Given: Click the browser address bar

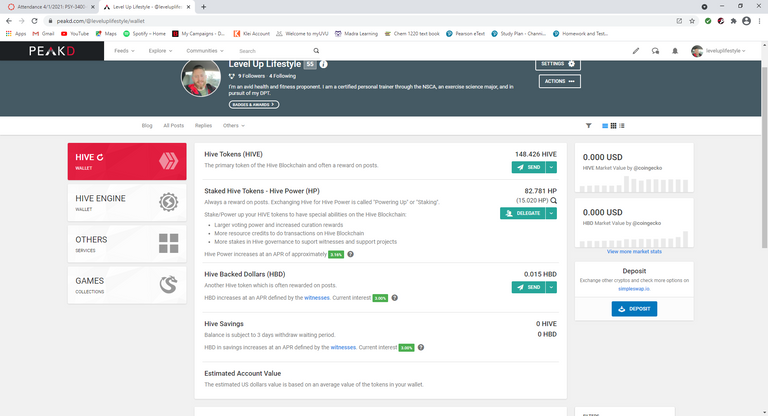Looking at the screenshot, I should [x=362, y=21].
